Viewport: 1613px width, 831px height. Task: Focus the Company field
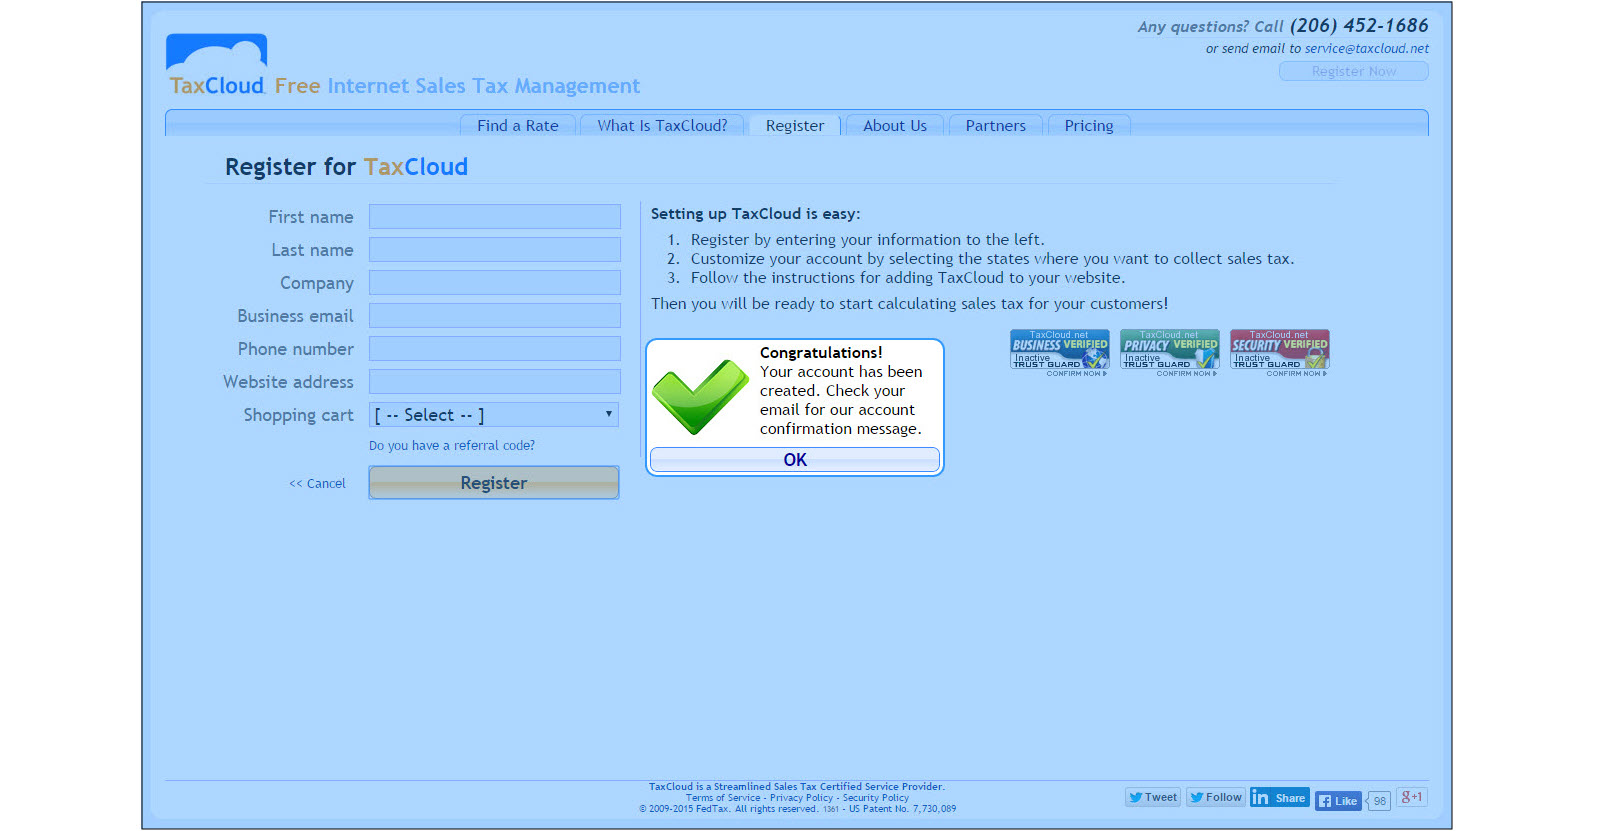click(x=495, y=283)
